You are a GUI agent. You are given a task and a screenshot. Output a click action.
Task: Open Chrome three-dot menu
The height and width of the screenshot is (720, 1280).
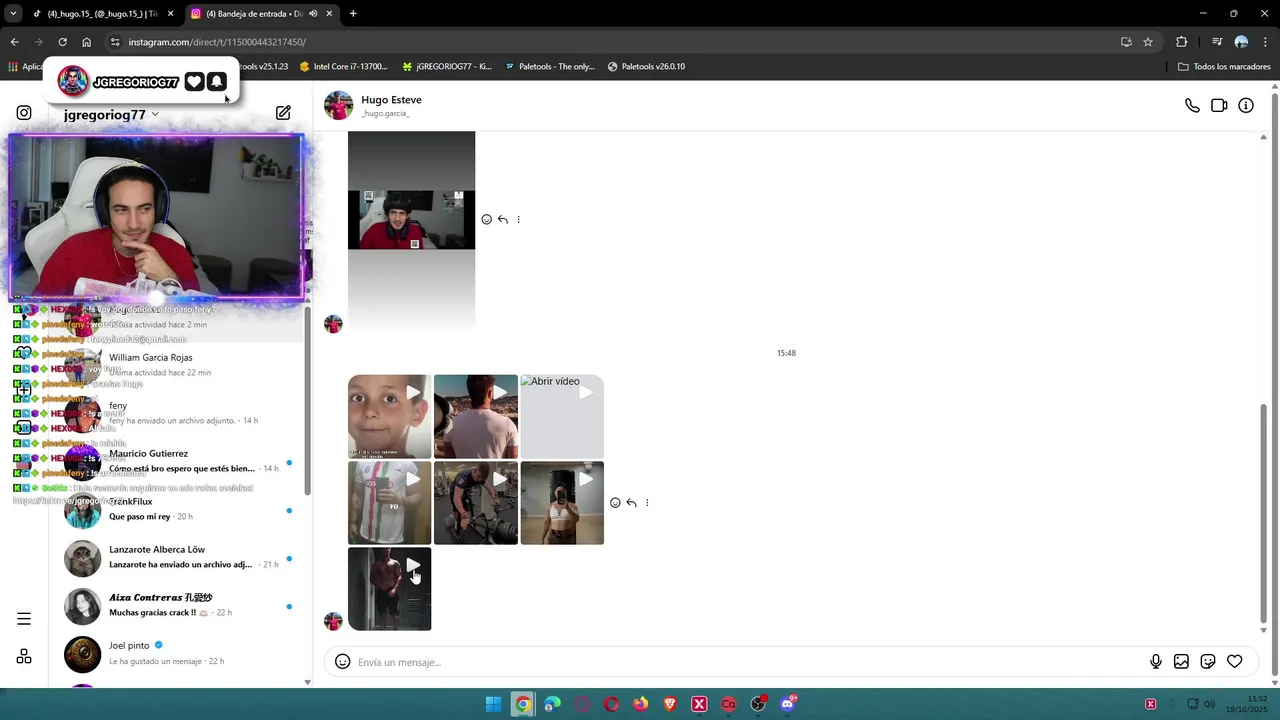click(x=1264, y=42)
